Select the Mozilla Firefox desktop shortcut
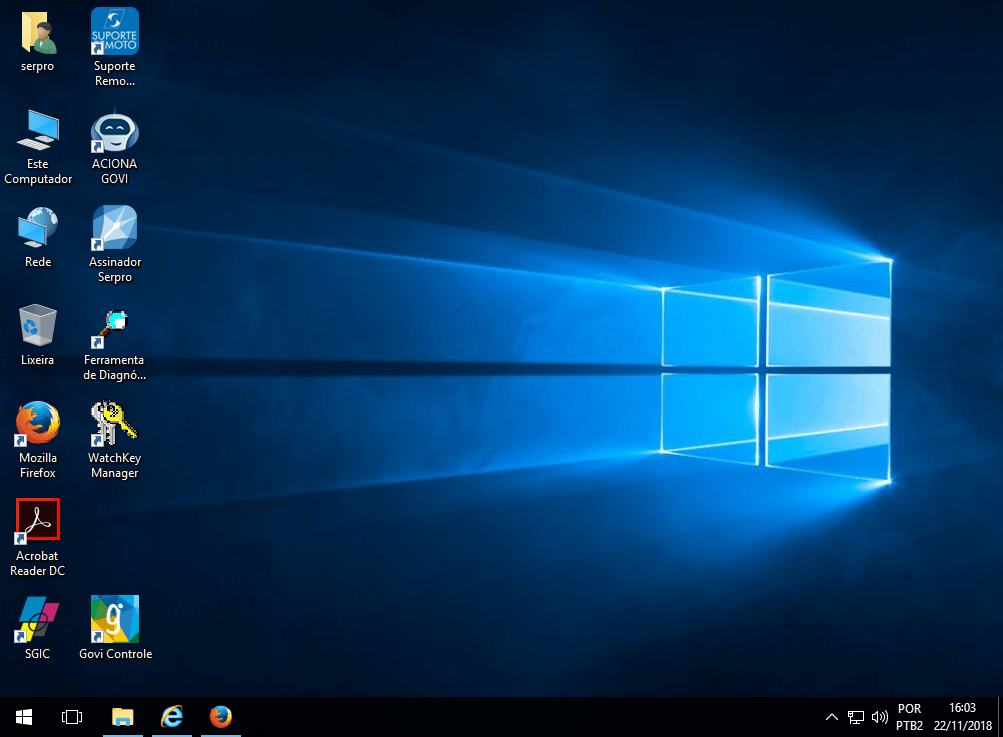The image size is (1003, 737). tap(38, 424)
